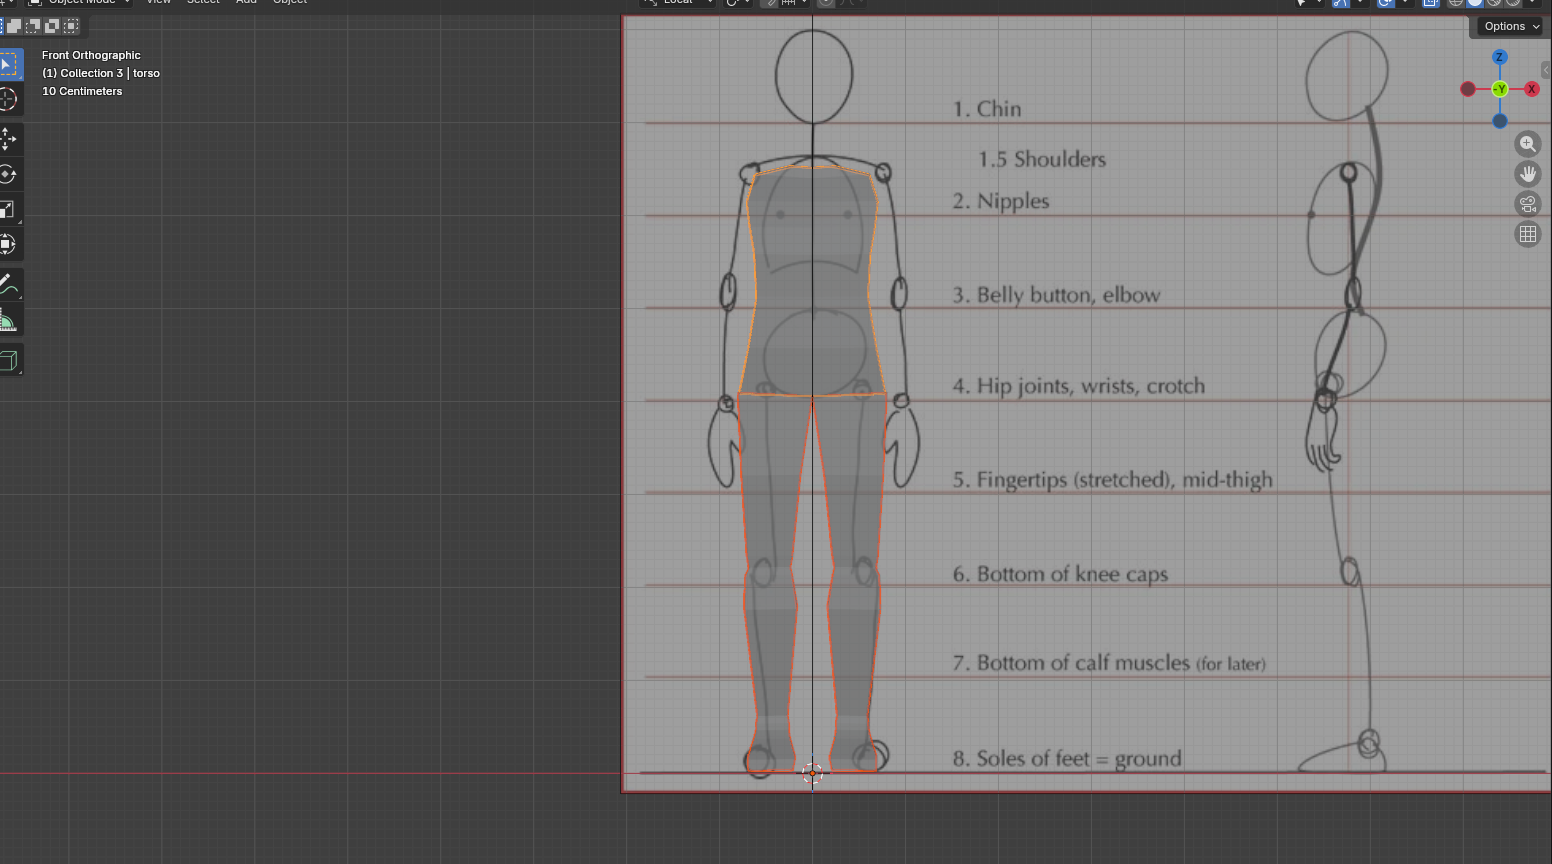Image resolution: width=1552 pixels, height=864 pixels.
Task: Toggle the camera view icon
Action: click(x=1527, y=204)
